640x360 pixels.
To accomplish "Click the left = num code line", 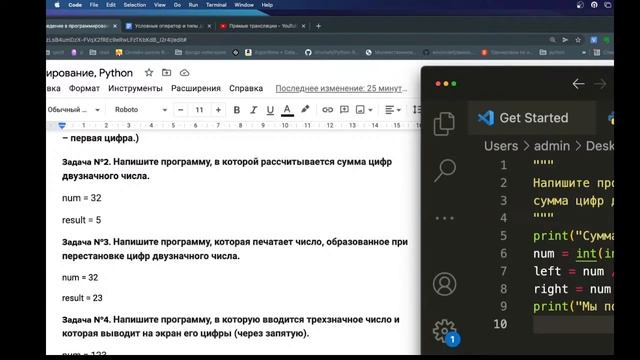I will (x=573, y=271).
